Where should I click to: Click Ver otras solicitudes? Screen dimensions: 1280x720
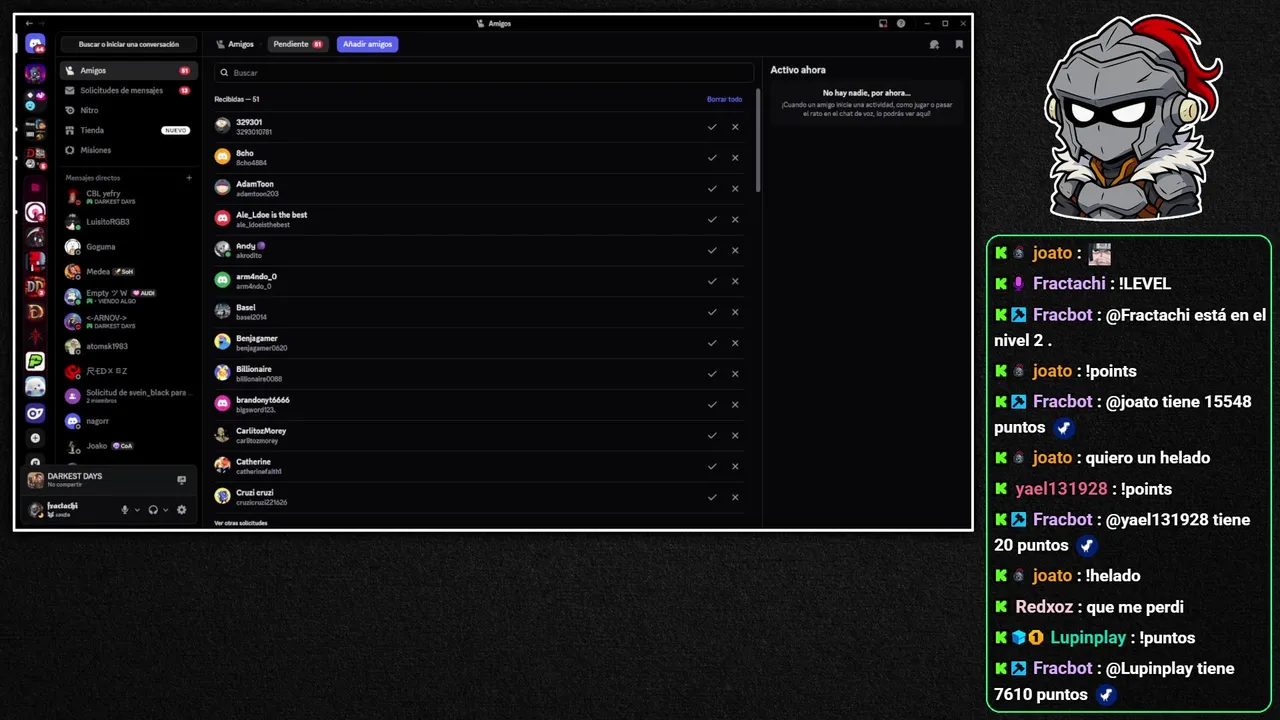(x=240, y=523)
